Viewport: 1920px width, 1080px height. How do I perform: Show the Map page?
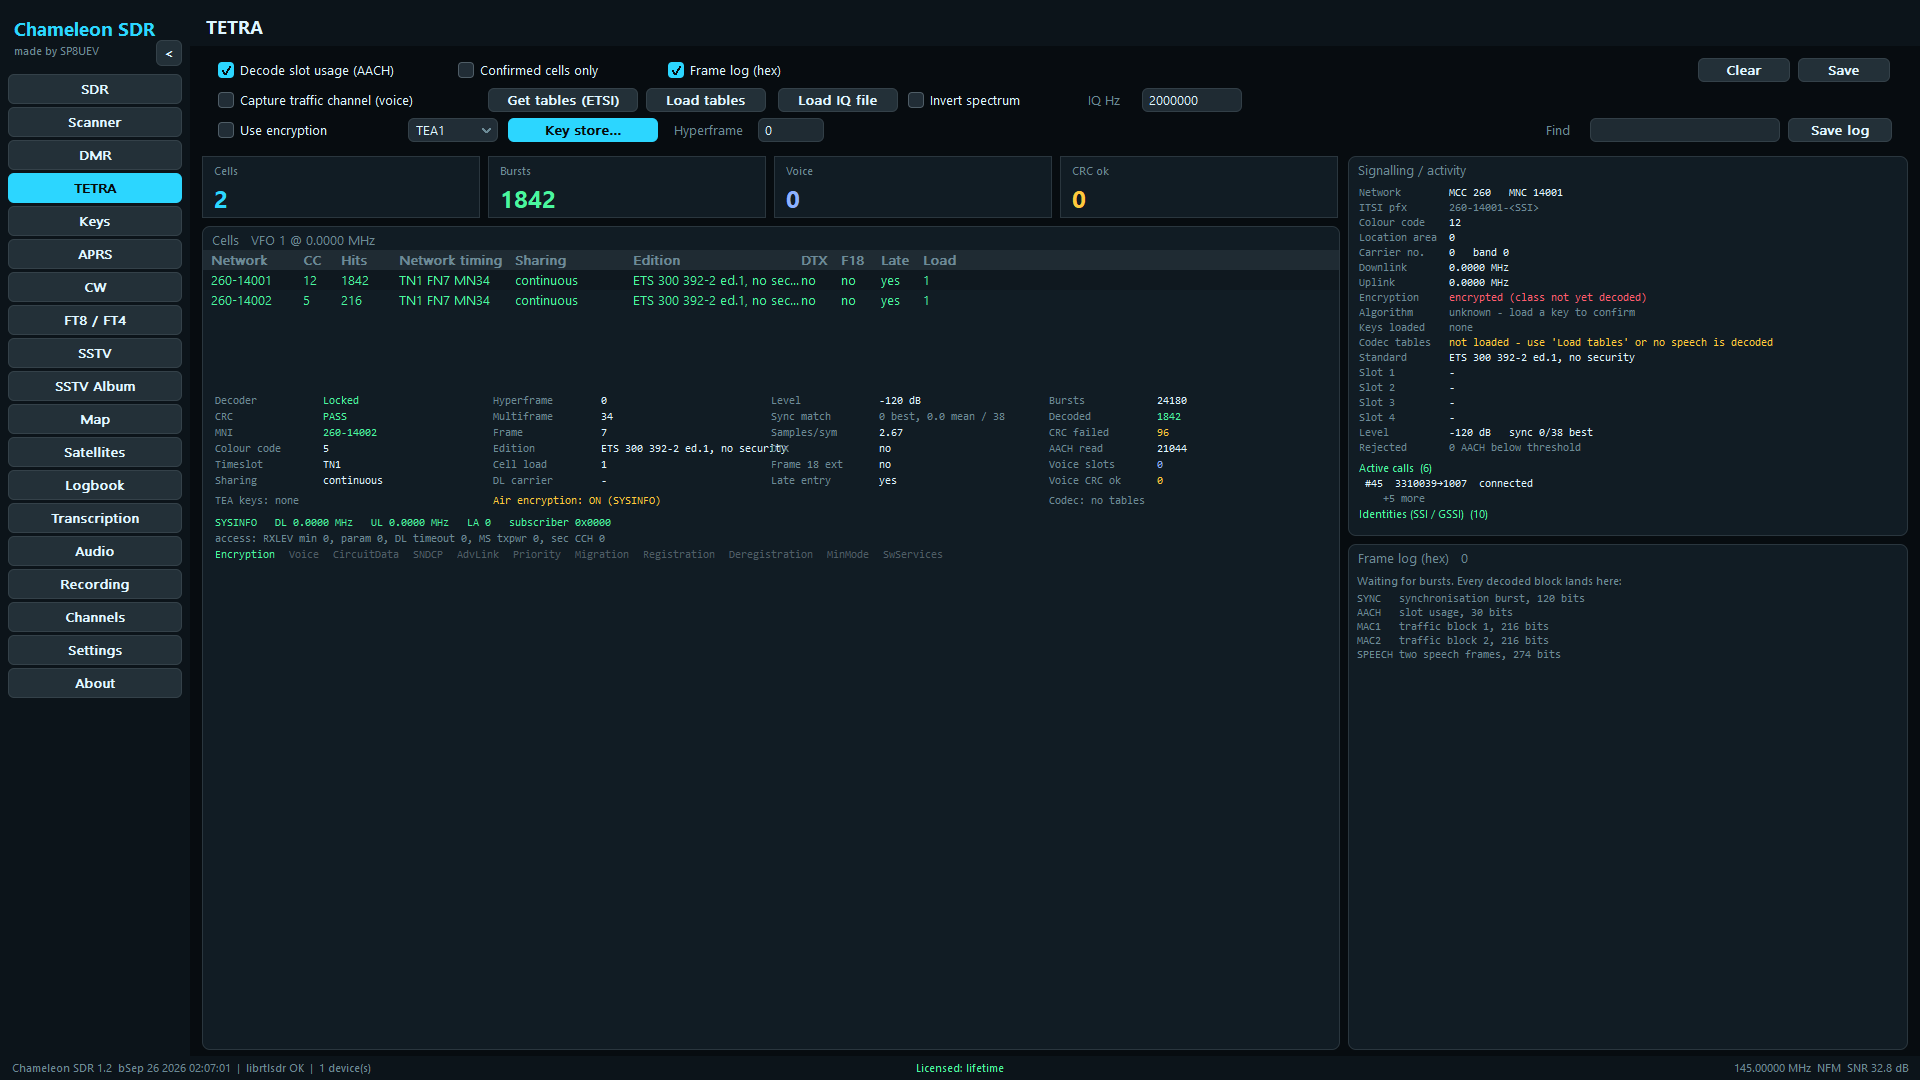[x=95, y=419]
